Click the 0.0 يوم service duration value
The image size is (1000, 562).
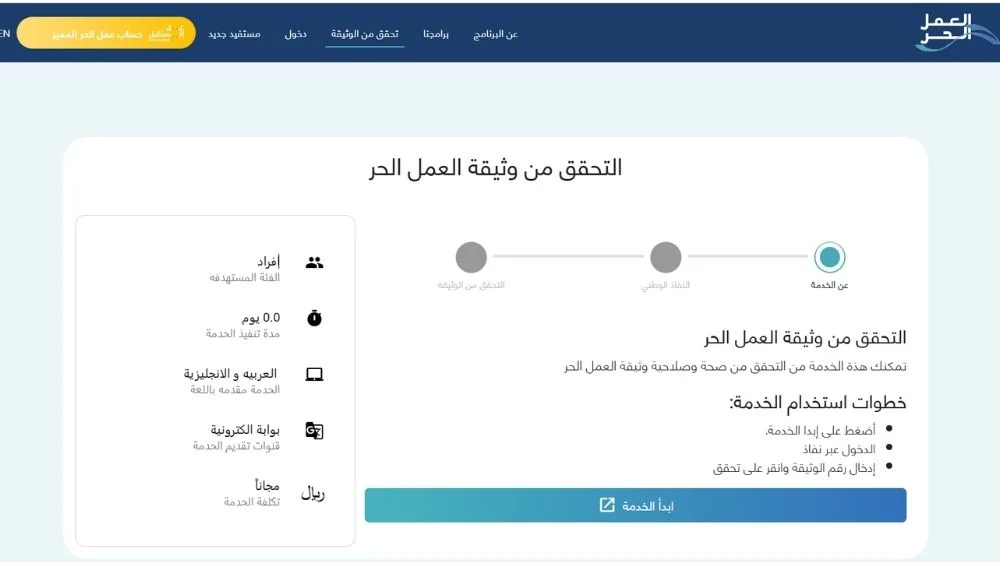coord(261,318)
